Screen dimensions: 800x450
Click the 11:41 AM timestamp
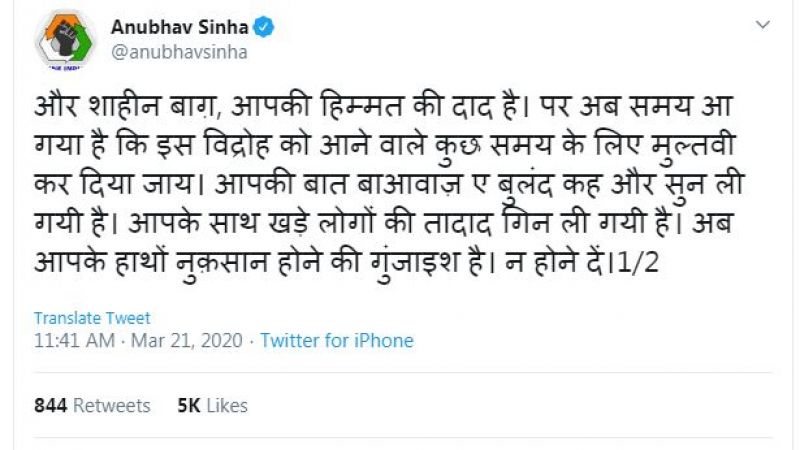coord(73,341)
